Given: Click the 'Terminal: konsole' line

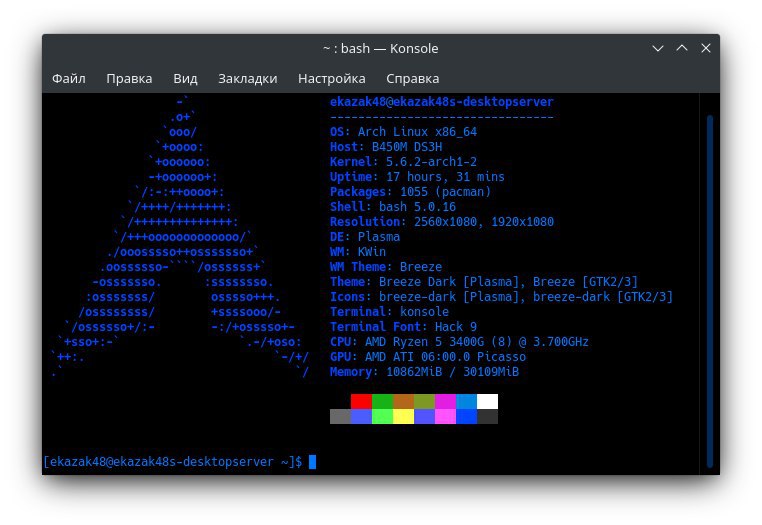Looking at the screenshot, I should (389, 312).
